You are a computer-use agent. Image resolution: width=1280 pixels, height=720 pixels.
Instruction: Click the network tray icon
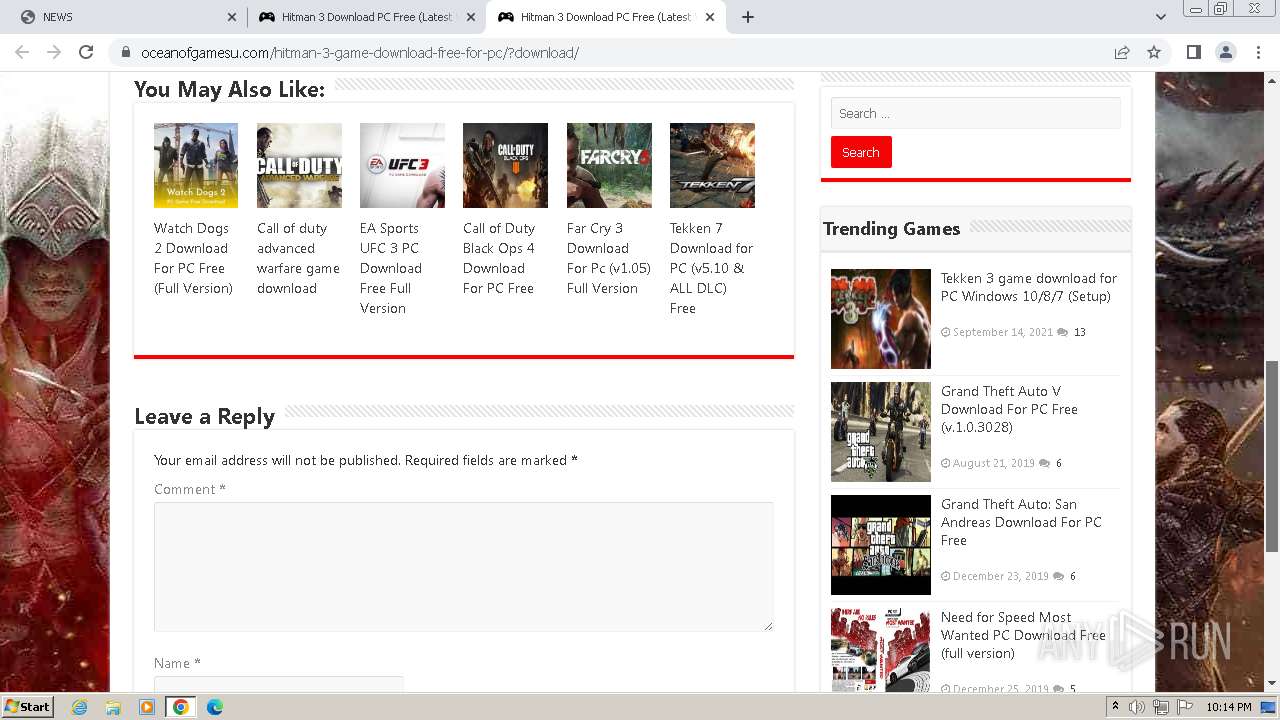pyautogui.click(x=1161, y=707)
